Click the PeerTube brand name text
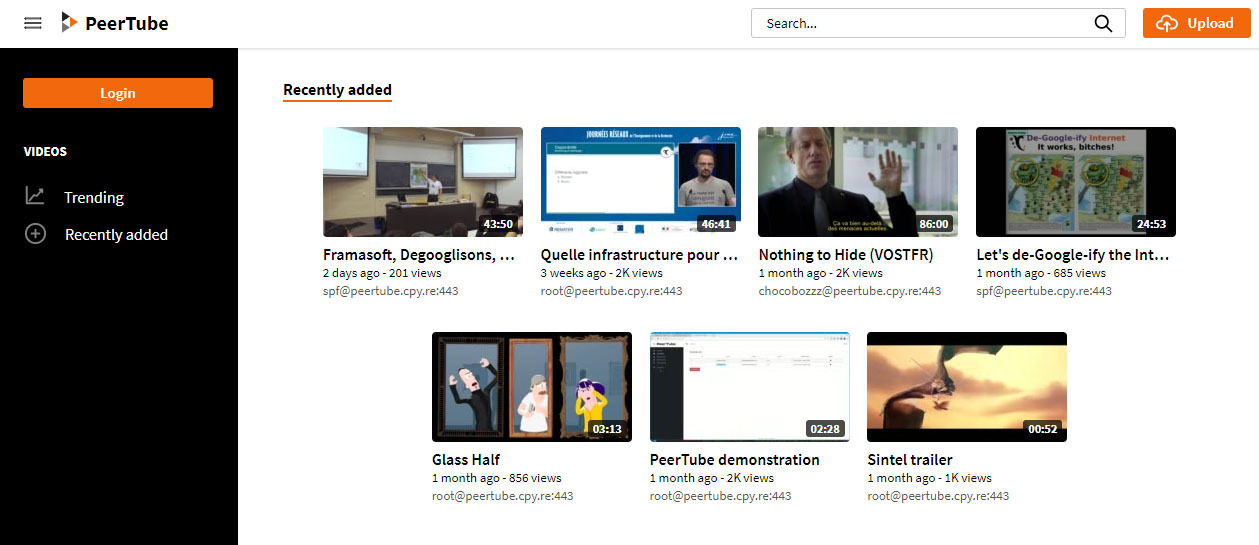1259x545 pixels. click(127, 23)
